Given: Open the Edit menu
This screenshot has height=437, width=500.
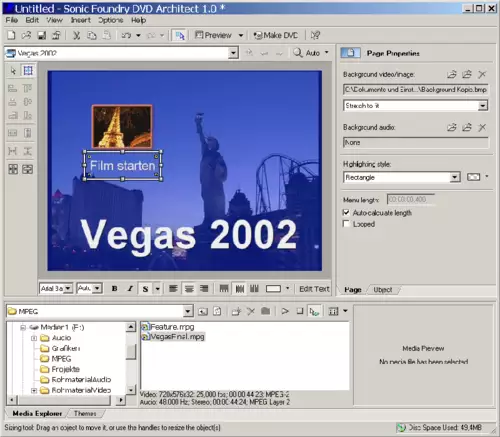Looking at the screenshot, I should pyautogui.click(x=32, y=20).
